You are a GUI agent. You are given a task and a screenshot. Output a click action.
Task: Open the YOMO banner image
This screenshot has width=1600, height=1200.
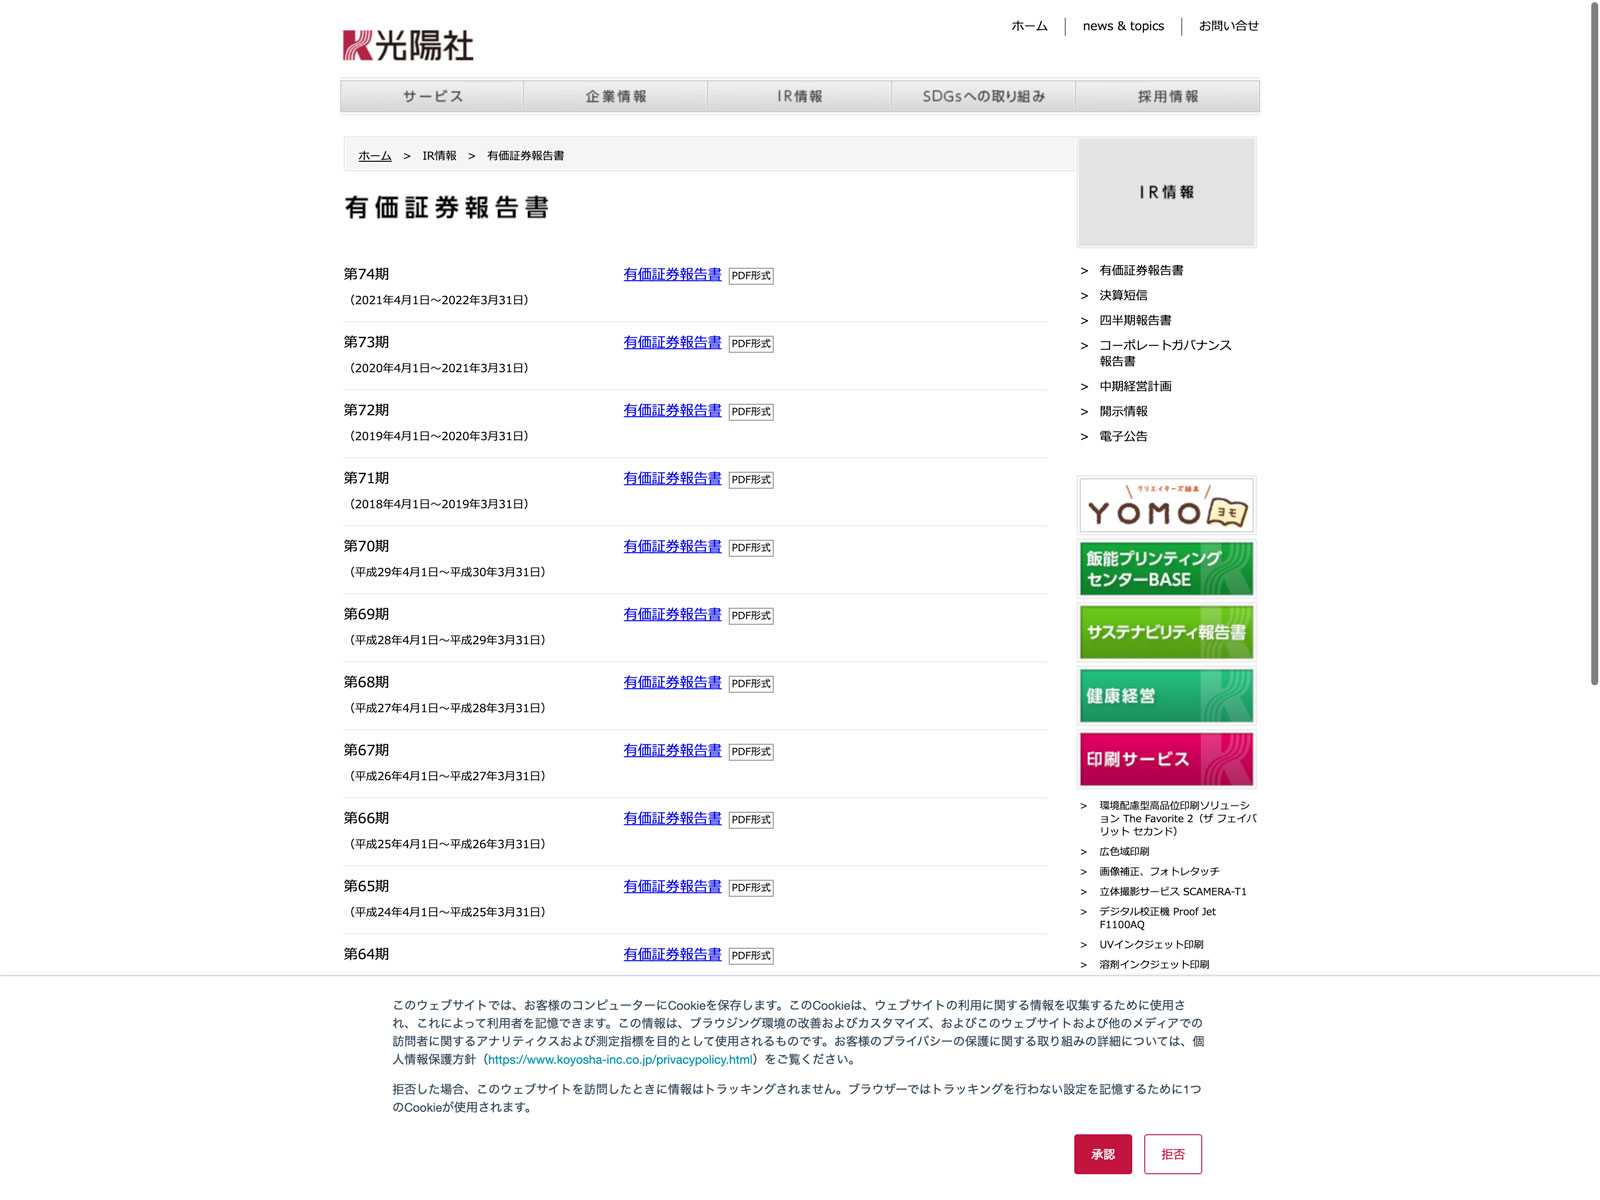tap(1166, 505)
